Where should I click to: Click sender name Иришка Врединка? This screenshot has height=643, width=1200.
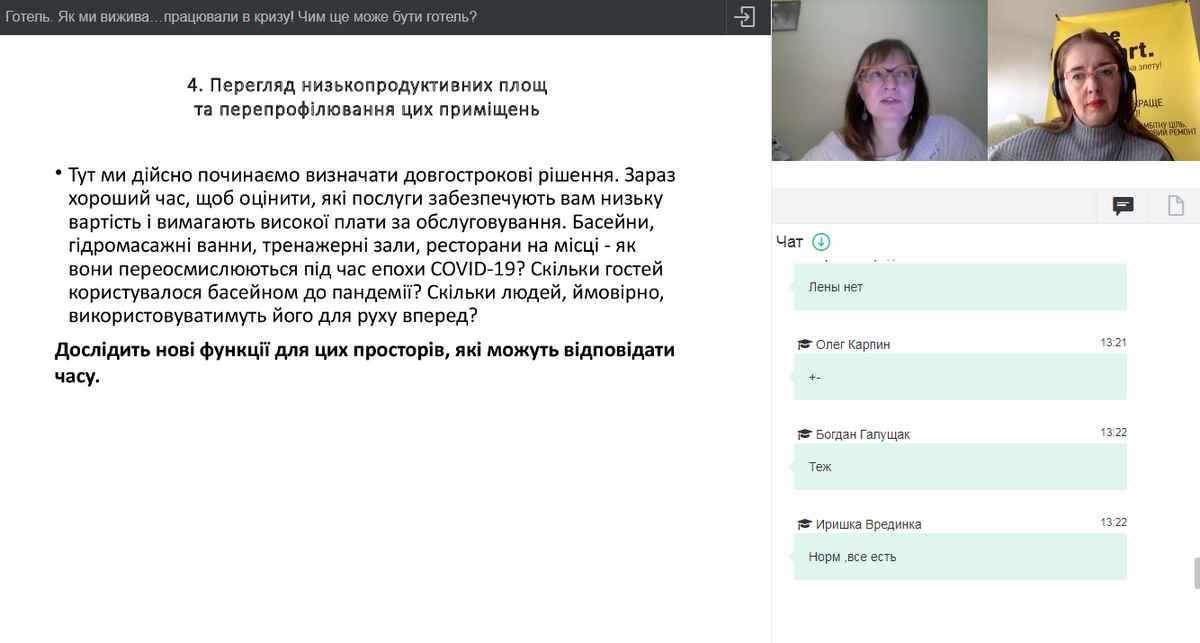868,524
